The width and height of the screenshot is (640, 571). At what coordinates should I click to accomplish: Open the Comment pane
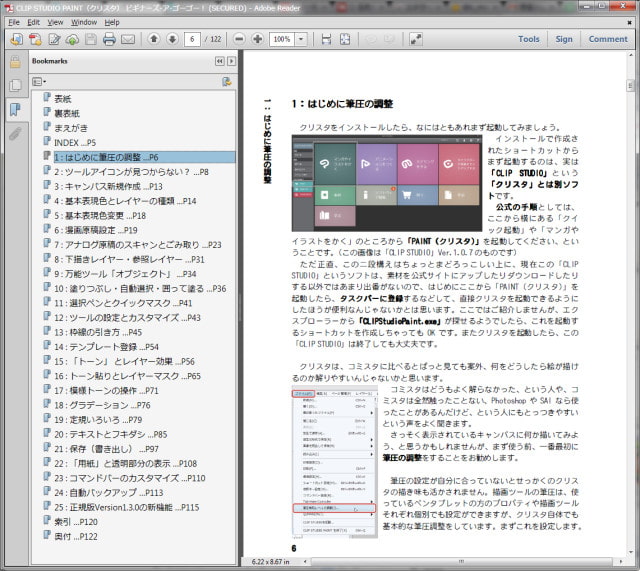608,40
